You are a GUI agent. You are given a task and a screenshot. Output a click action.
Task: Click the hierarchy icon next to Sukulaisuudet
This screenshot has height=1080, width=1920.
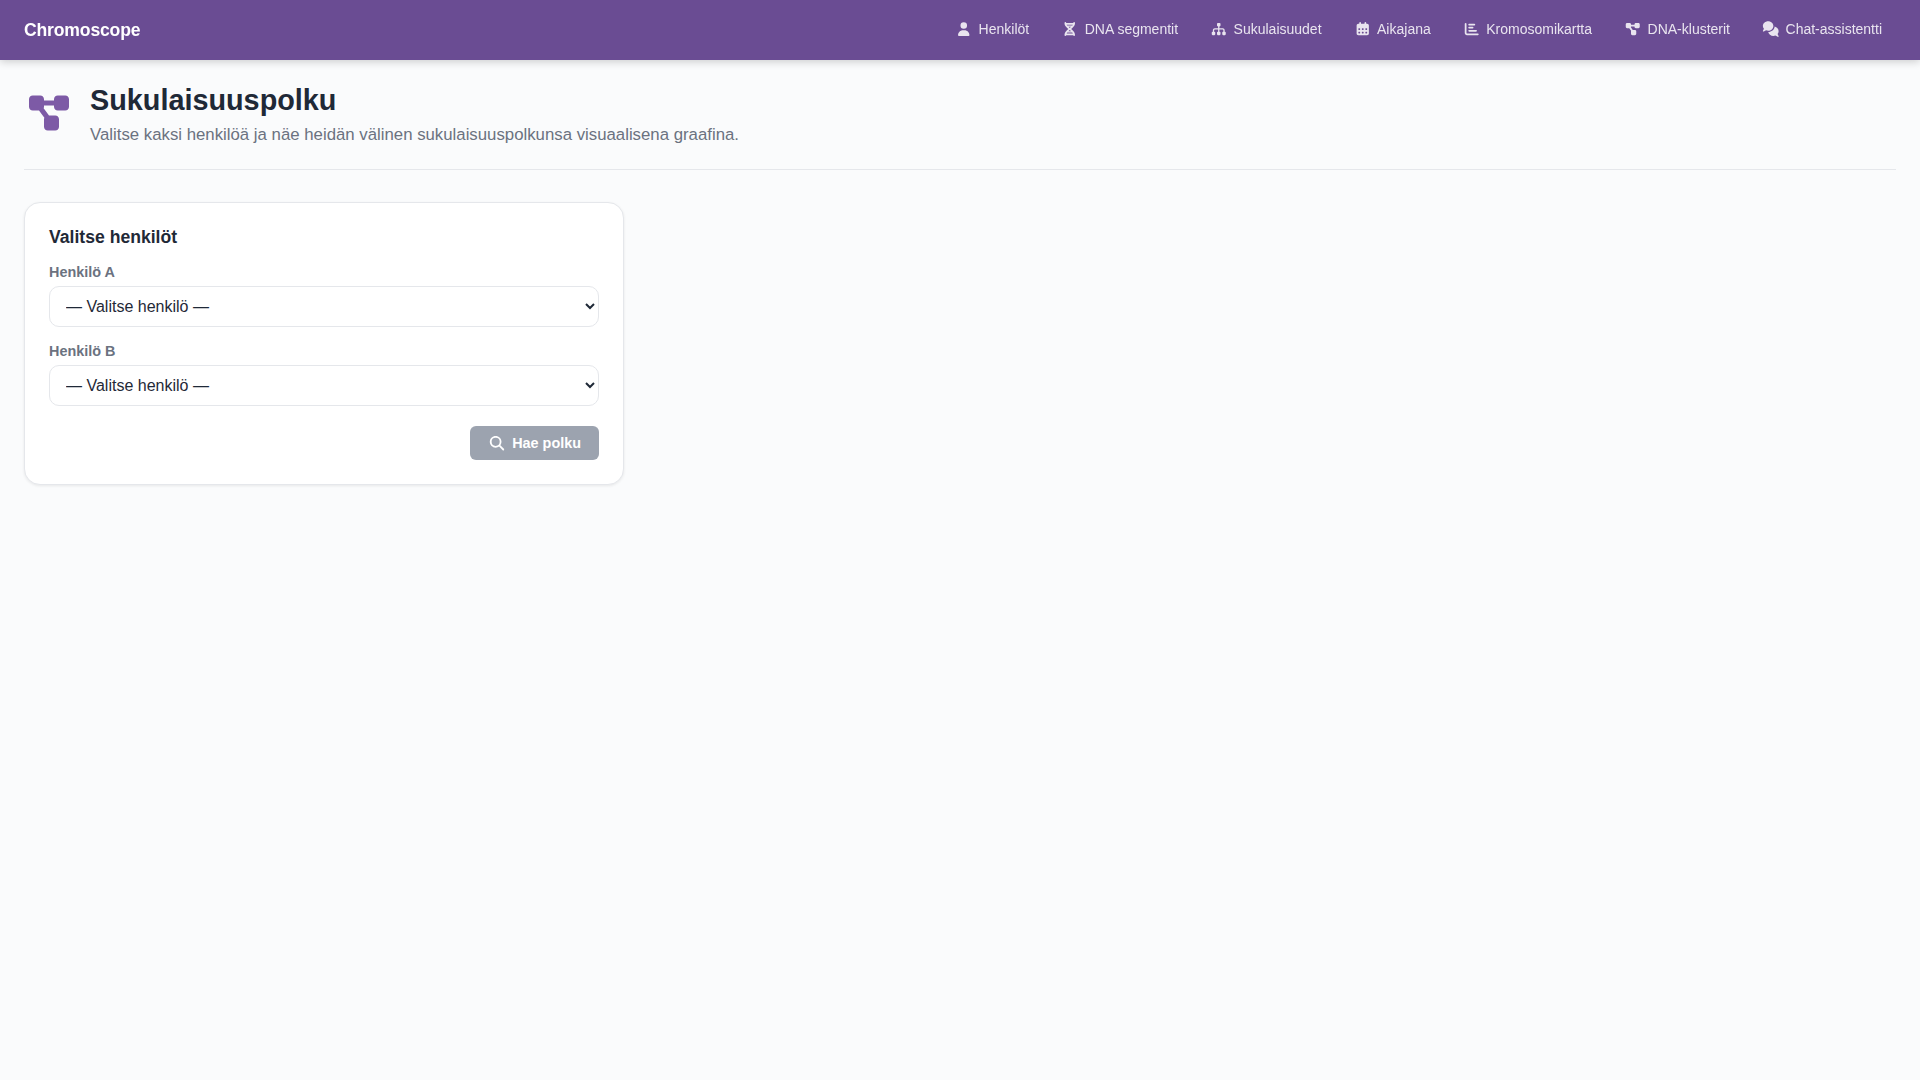point(1218,30)
